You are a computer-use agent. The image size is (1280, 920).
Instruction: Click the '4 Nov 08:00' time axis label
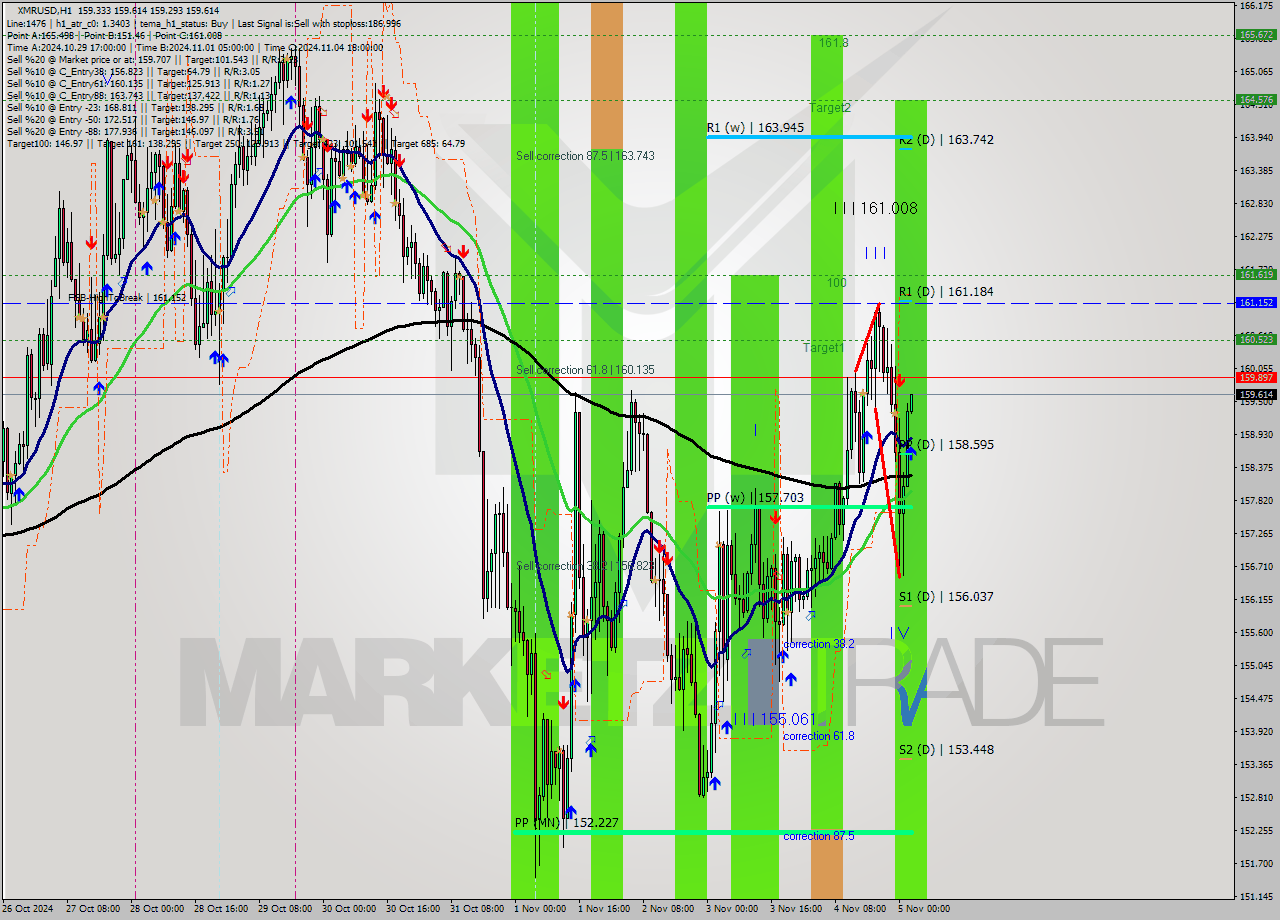pos(858,909)
